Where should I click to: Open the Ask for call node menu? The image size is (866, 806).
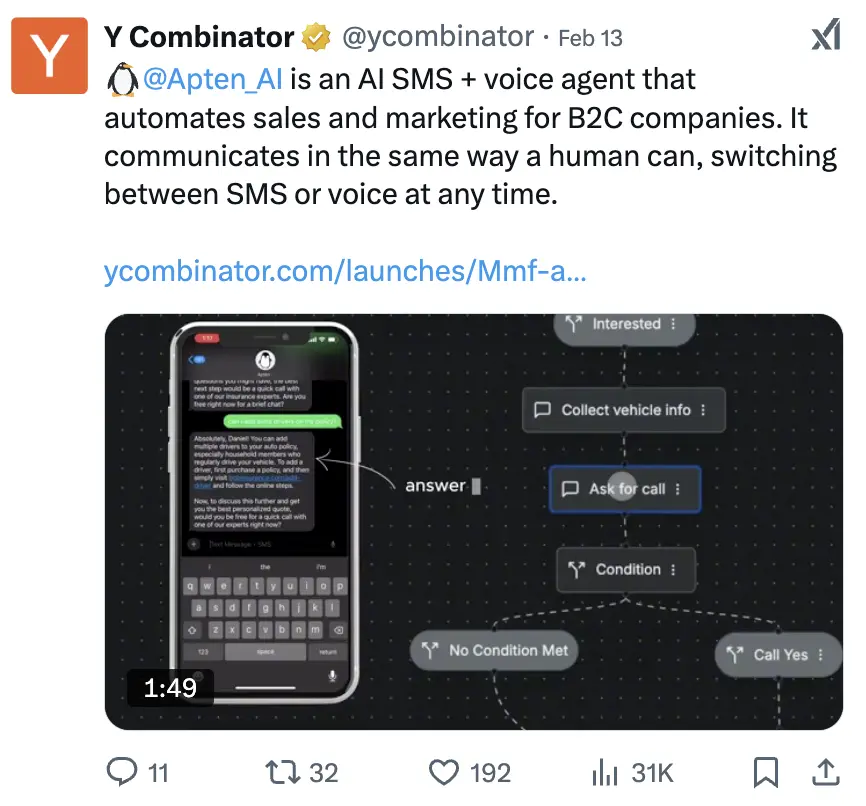[x=678, y=489]
